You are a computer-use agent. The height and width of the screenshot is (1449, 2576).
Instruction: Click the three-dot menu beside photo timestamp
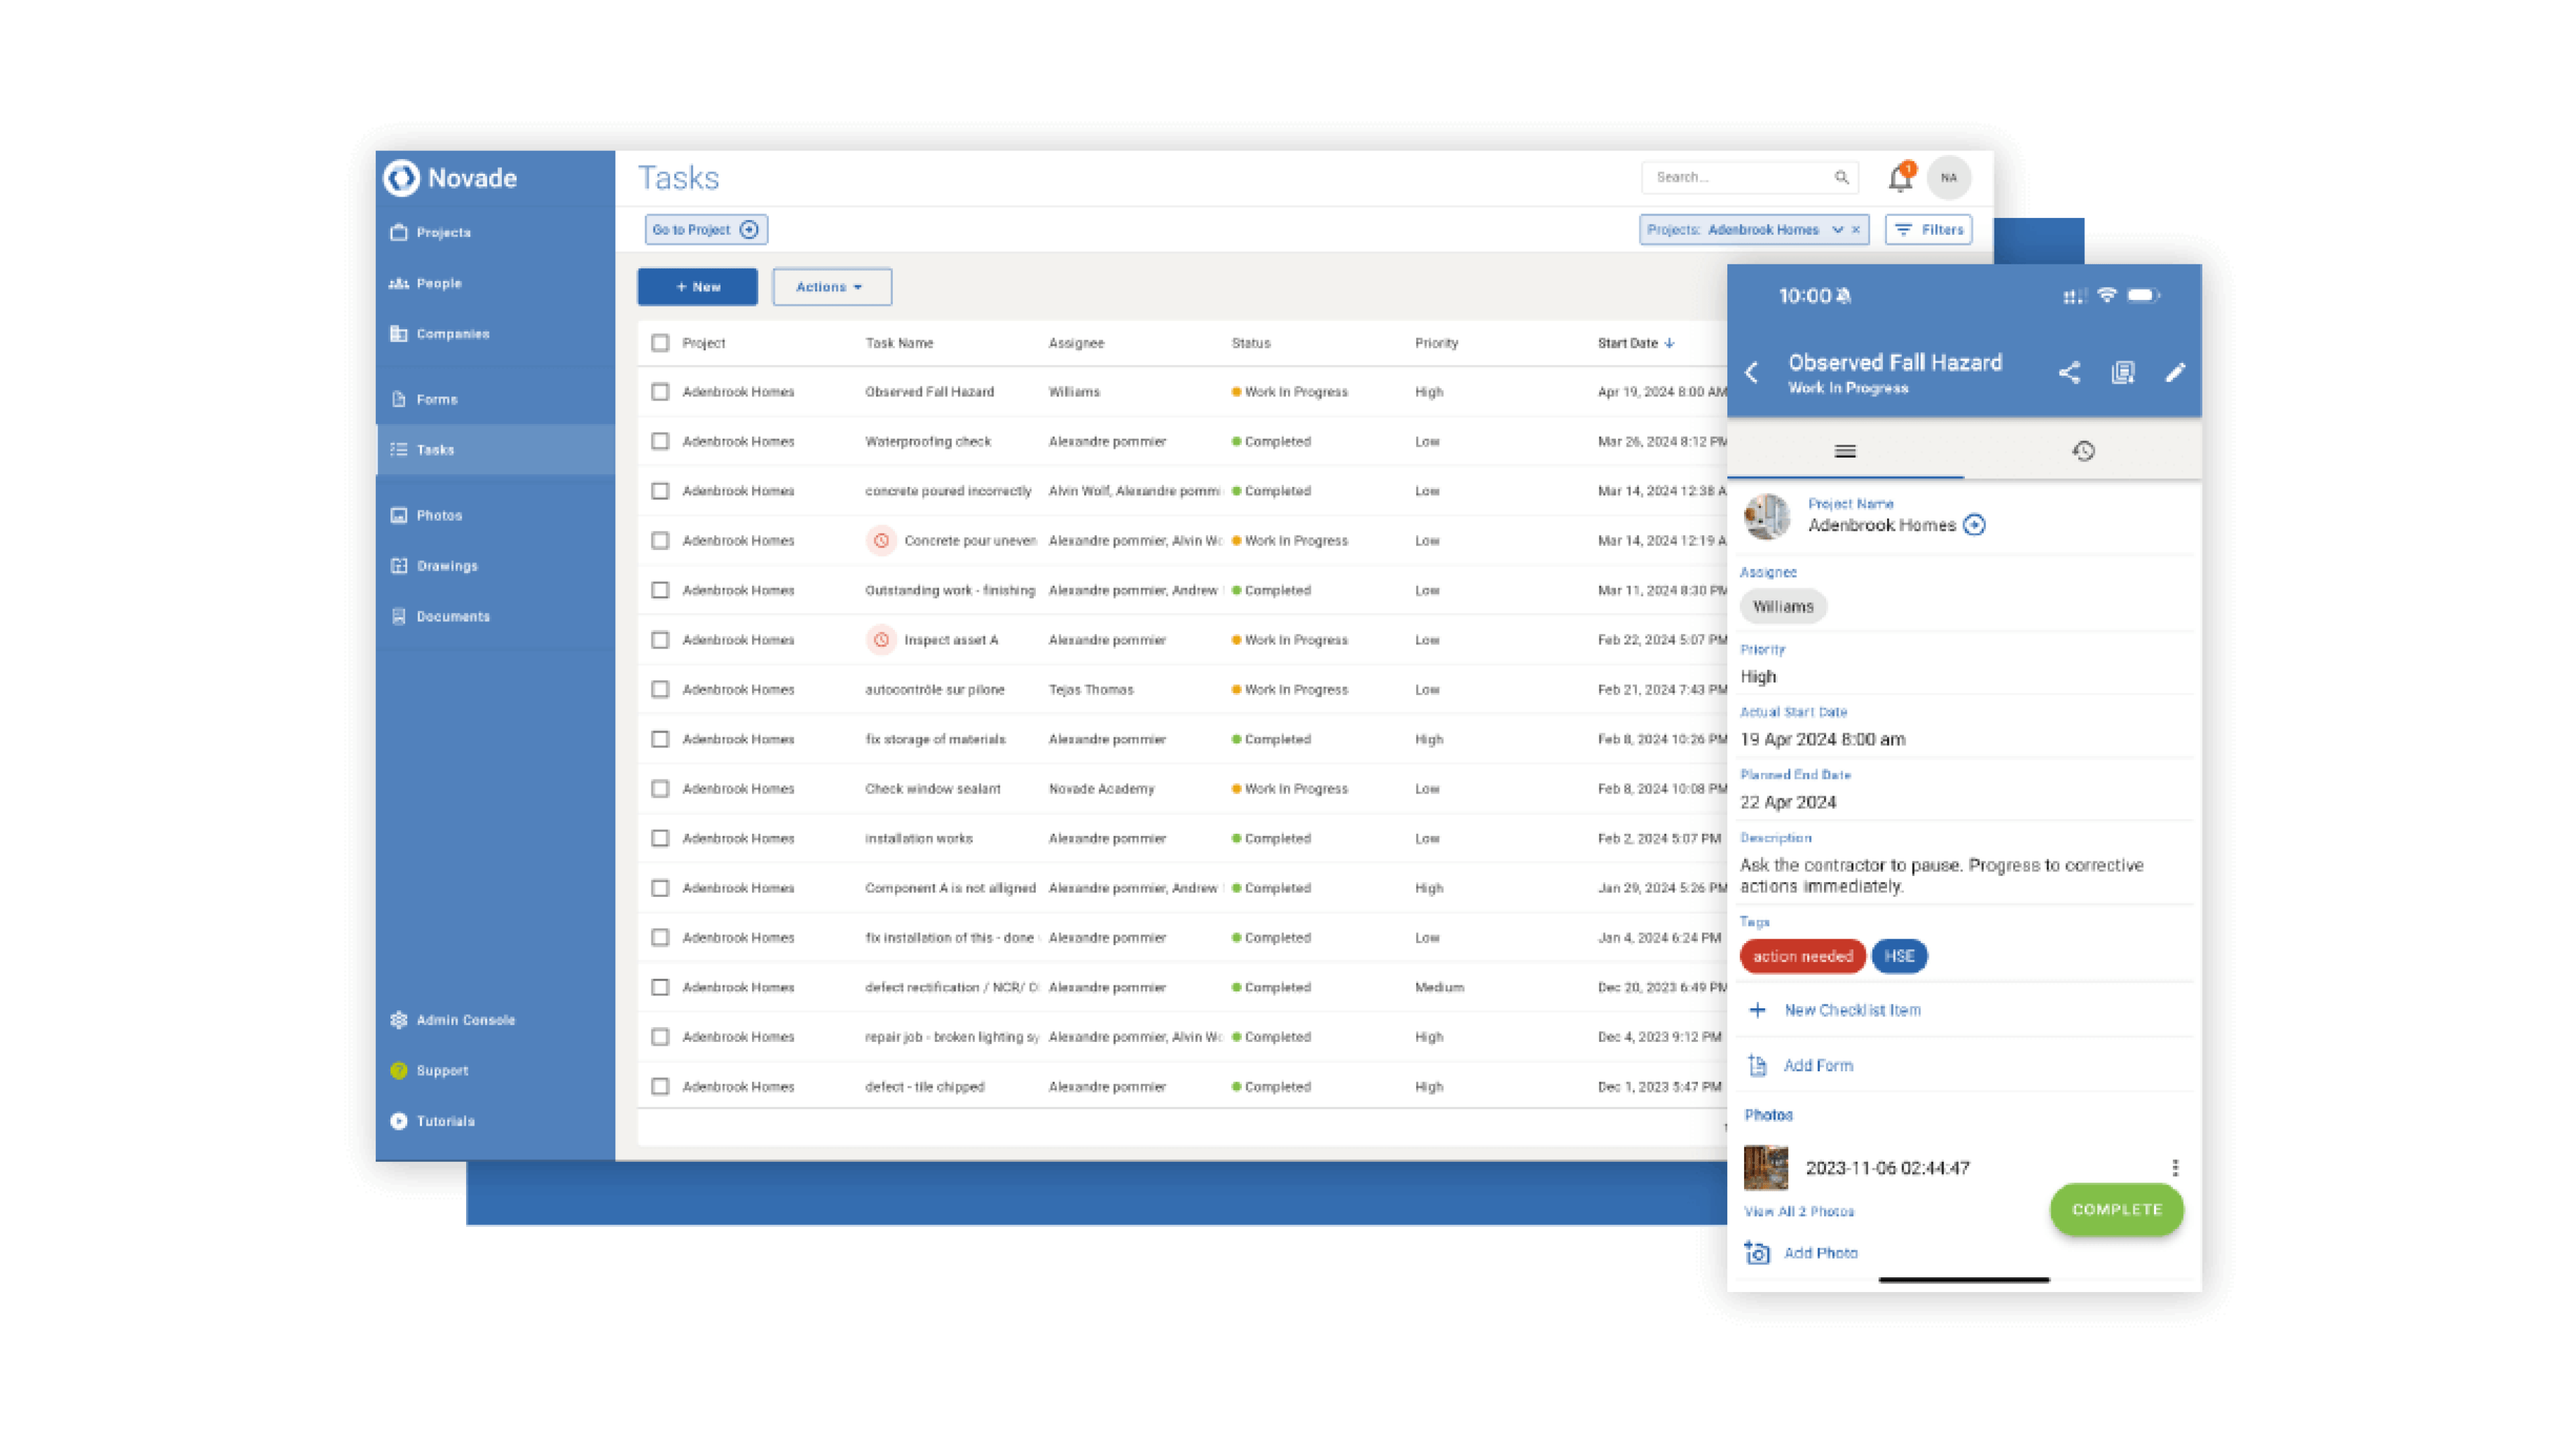coord(2175,1167)
